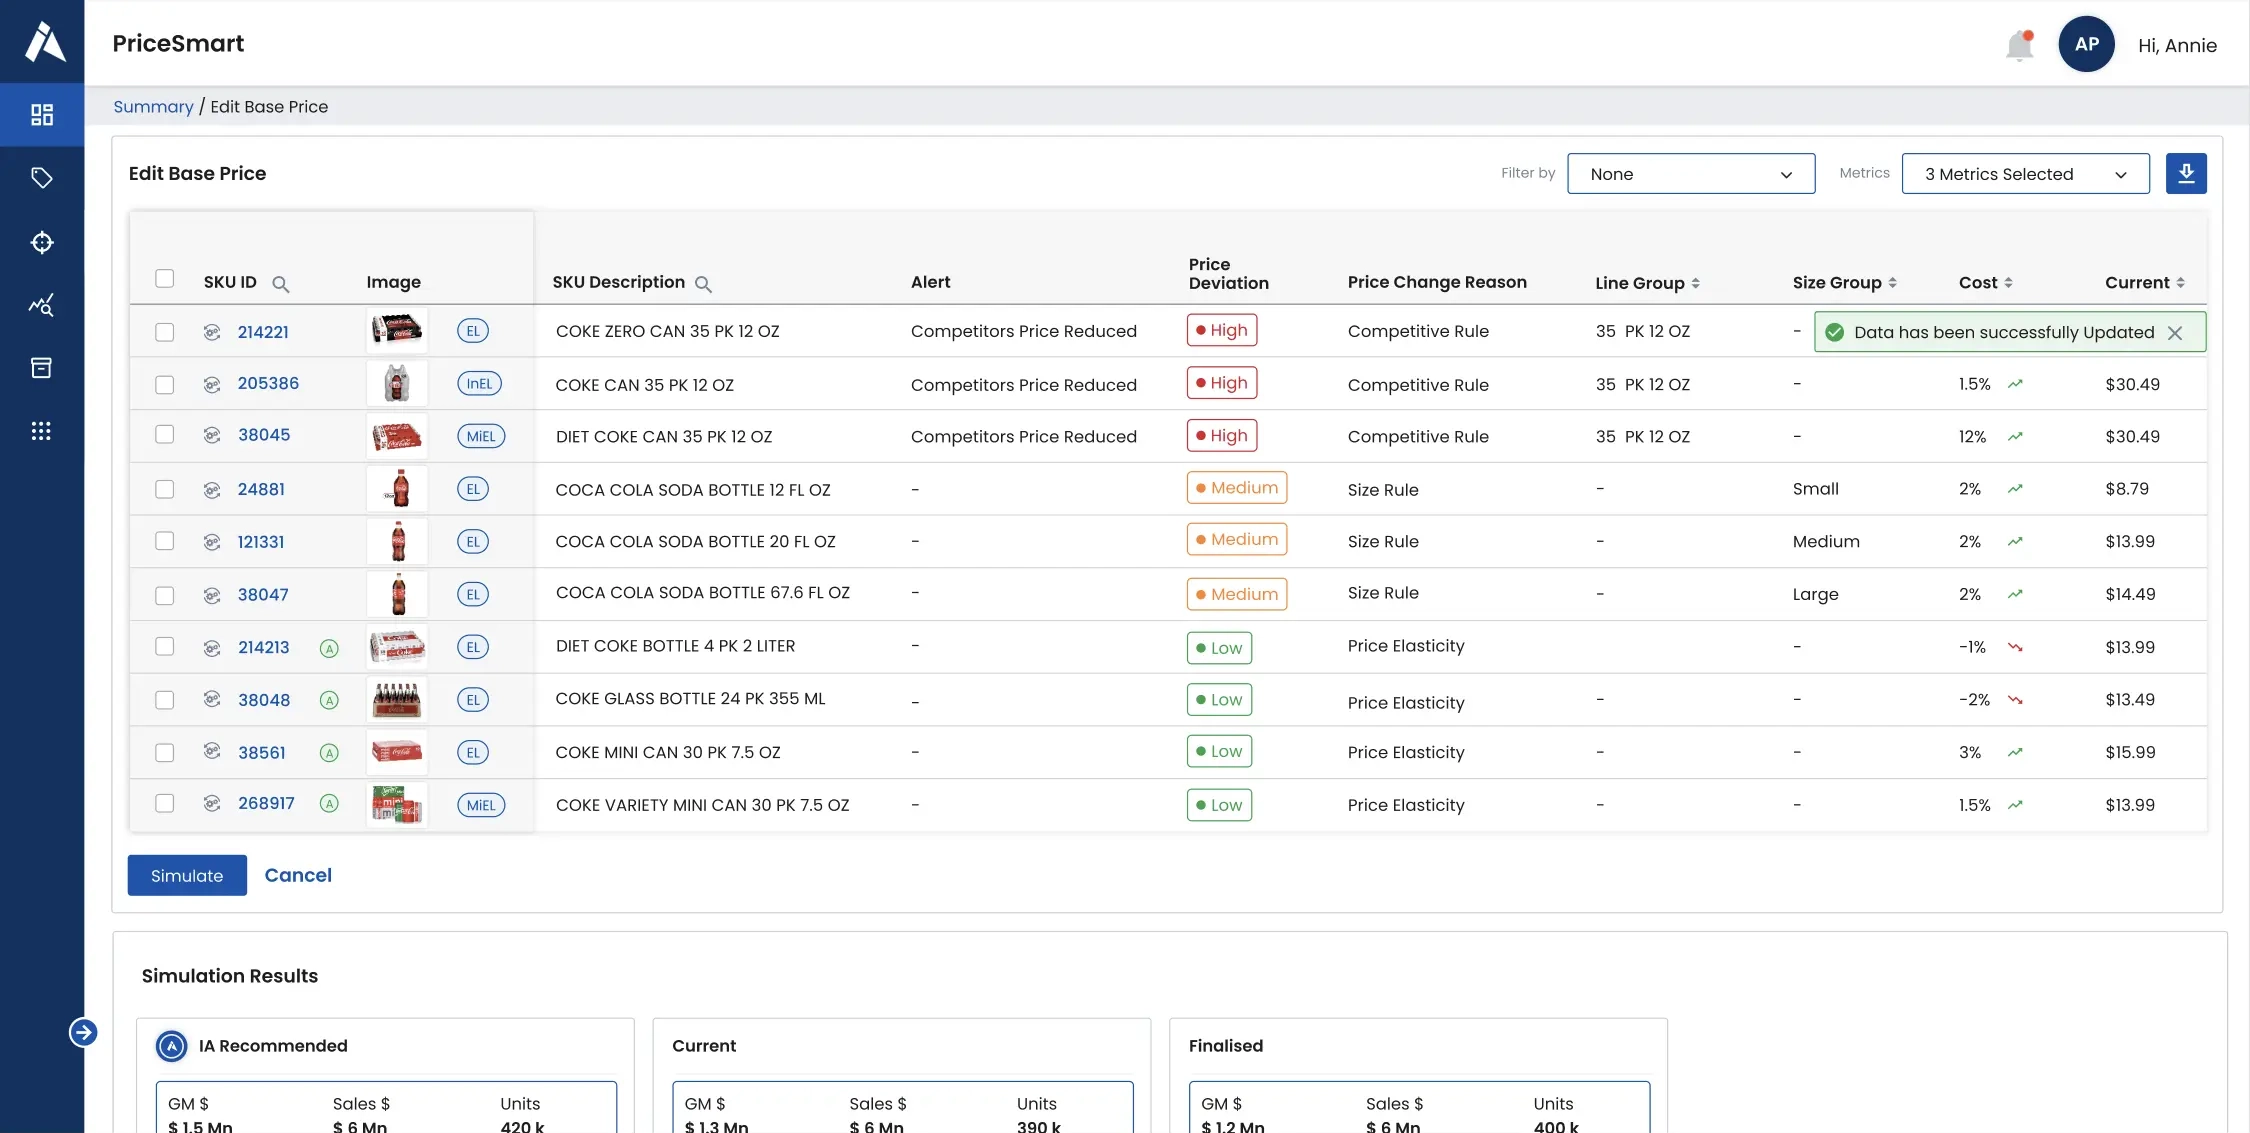Click the Finalised results card title
Screen dimensions: 2250x1133
coord(1226,1046)
